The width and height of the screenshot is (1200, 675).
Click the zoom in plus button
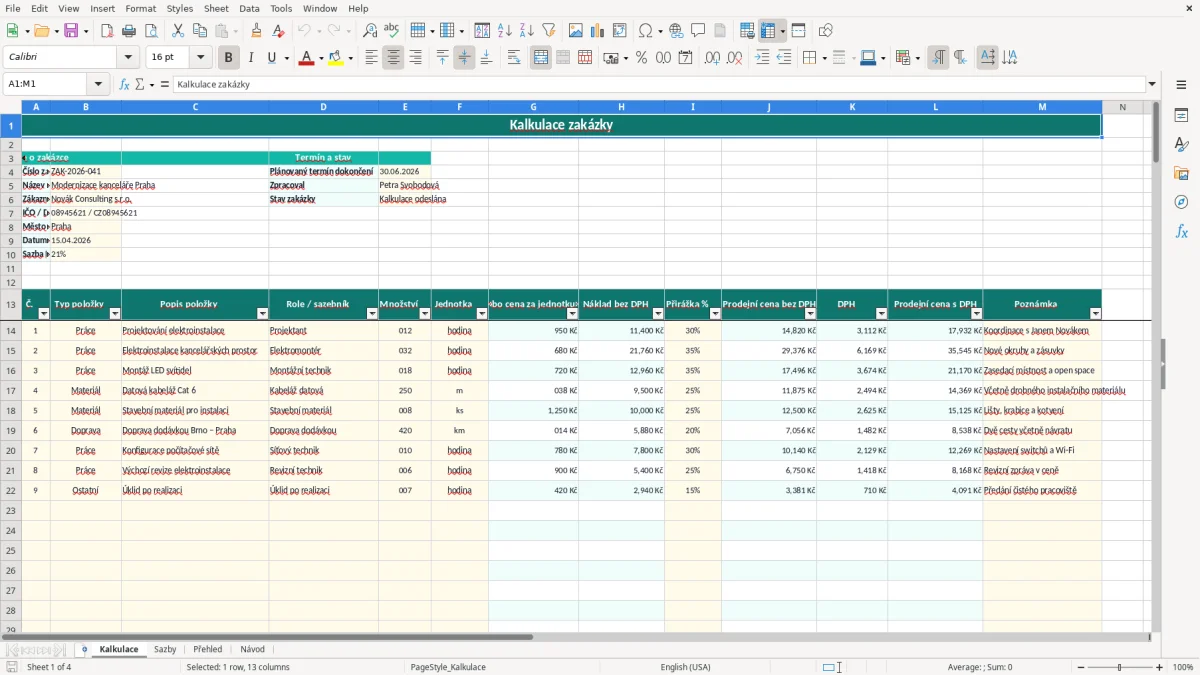(x=1160, y=667)
